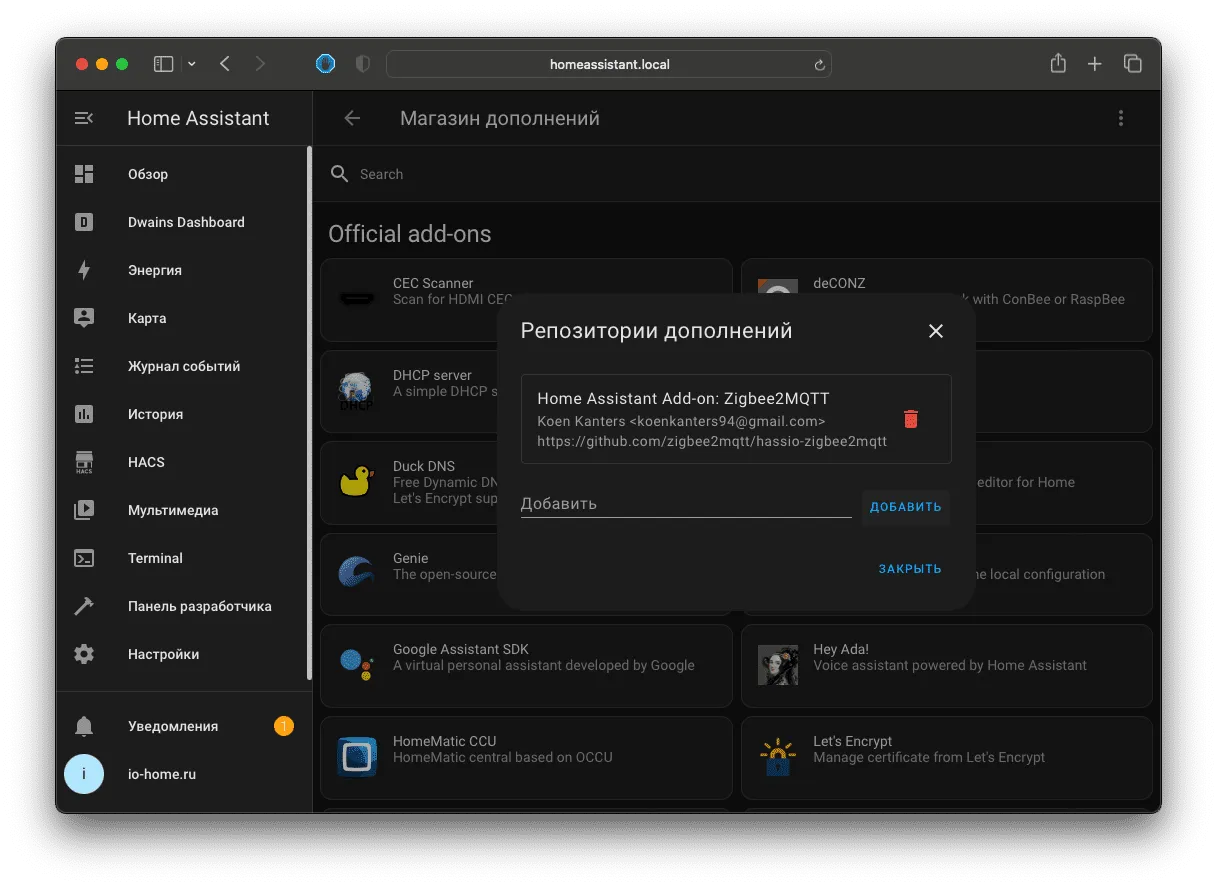Click the Search add-ons field

(x=736, y=174)
